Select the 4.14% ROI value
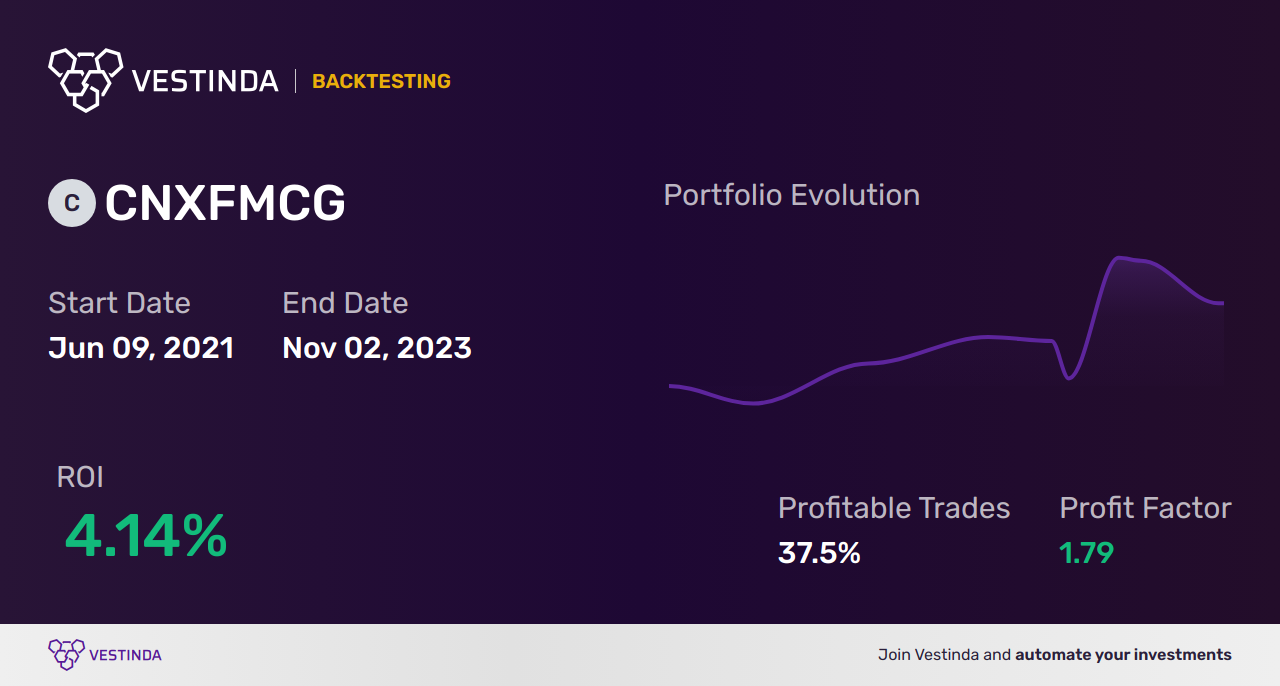The image size is (1280, 686). (146, 536)
